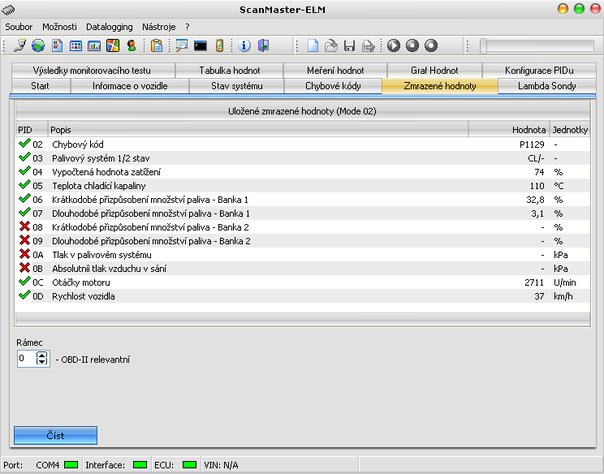Click the save floppy disk icon

pyautogui.click(x=349, y=45)
